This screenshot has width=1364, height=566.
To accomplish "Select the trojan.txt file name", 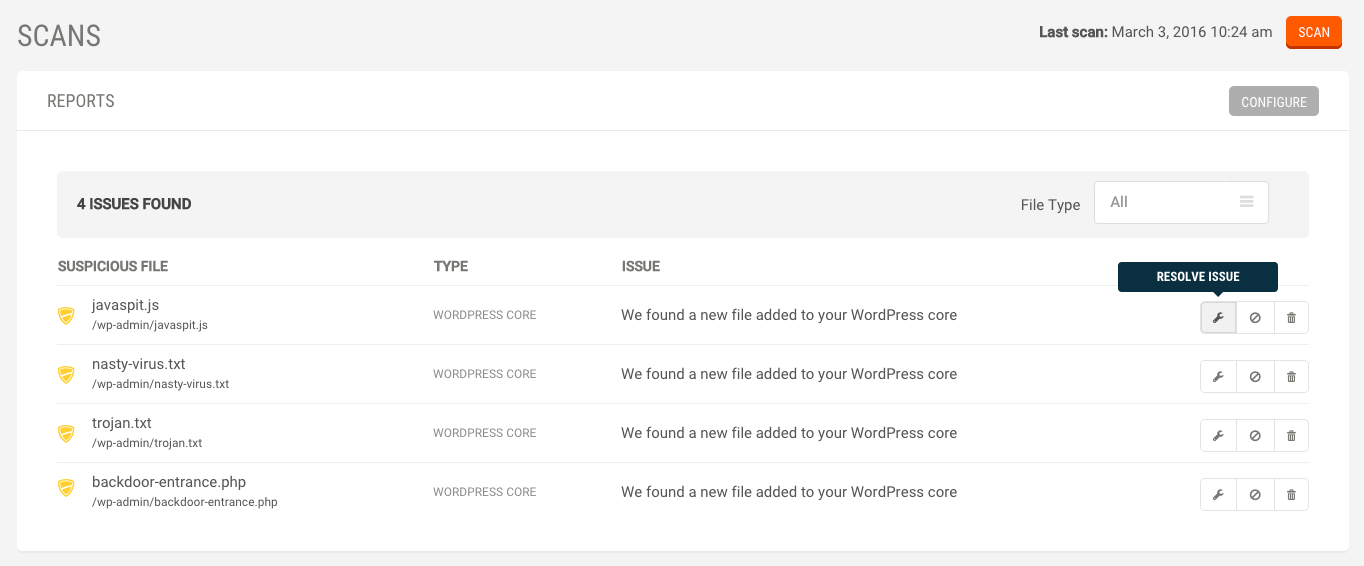I will (x=122, y=423).
